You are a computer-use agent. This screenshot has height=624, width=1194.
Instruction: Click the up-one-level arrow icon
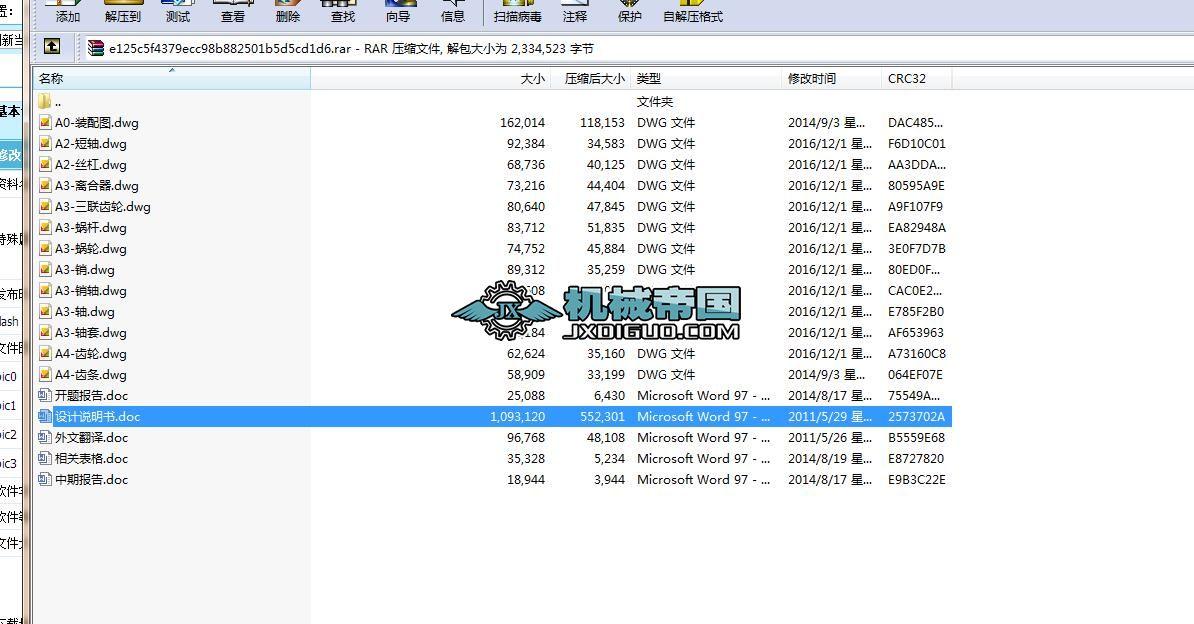(x=52, y=46)
